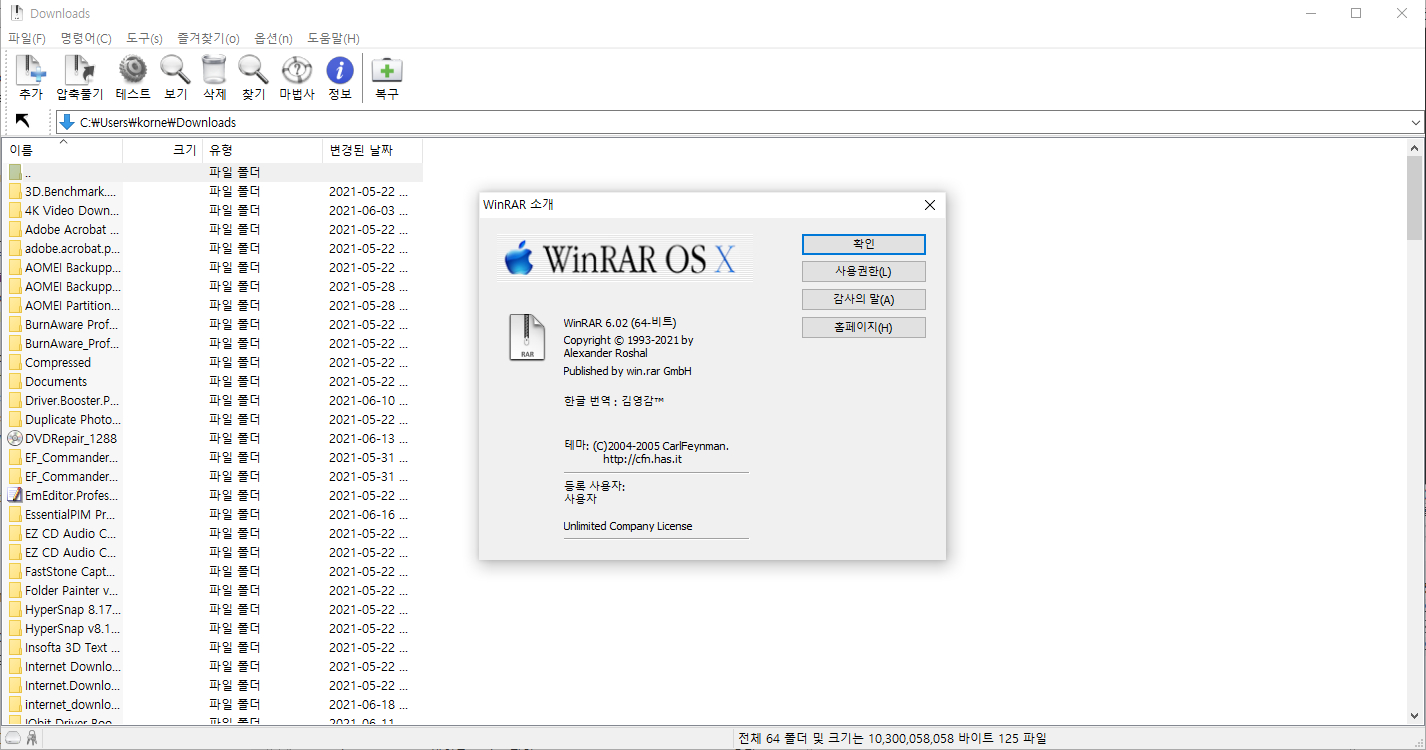Select the parent folder '..' row
Screen dimensions: 1426x750
[x=212, y=173]
